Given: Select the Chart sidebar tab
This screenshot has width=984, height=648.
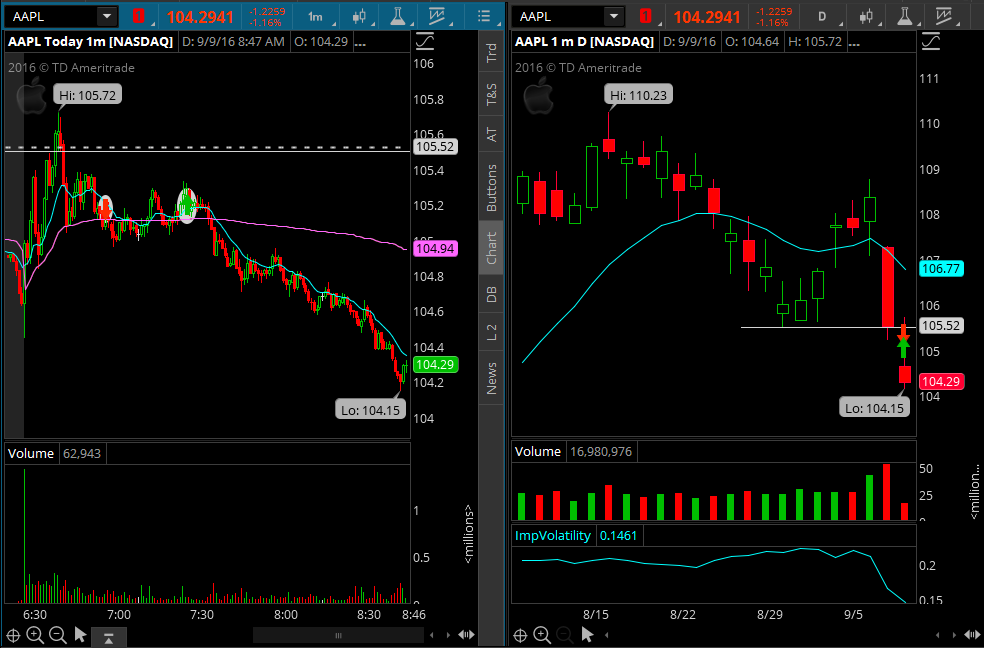Looking at the screenshot, I should 491,248.
